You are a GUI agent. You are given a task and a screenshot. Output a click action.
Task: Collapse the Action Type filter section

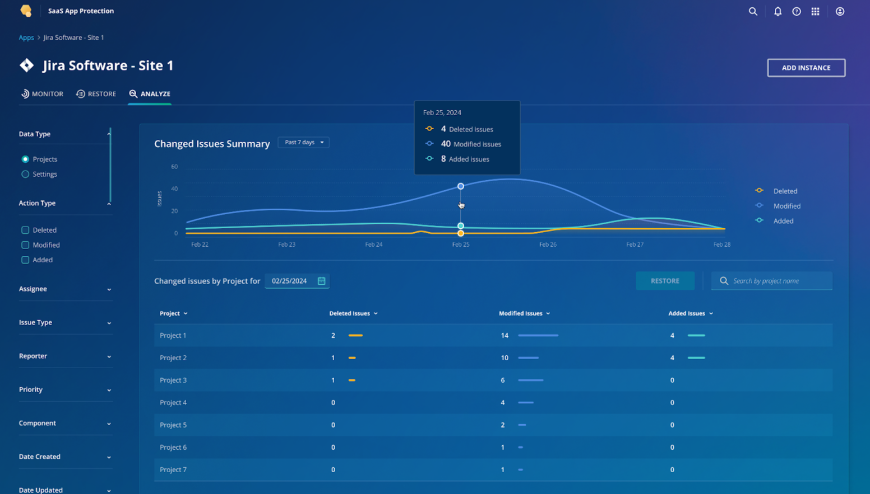(x=109, y=204)
